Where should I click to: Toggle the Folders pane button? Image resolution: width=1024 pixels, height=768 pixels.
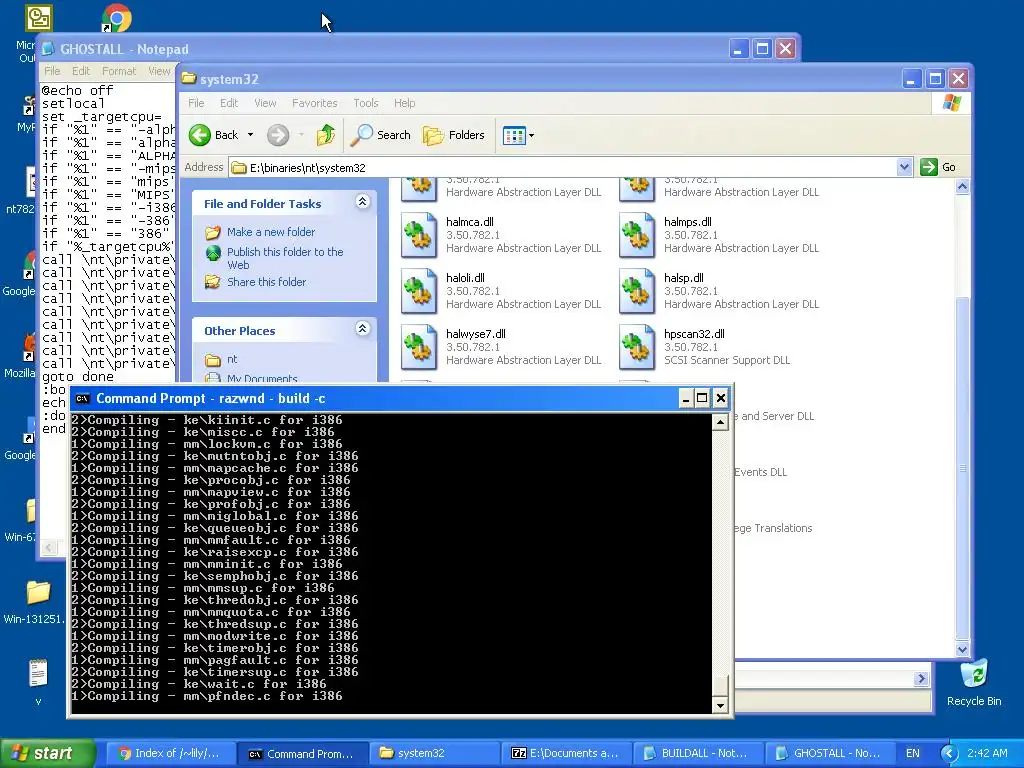pyautogui.click(x=454, y=135)
